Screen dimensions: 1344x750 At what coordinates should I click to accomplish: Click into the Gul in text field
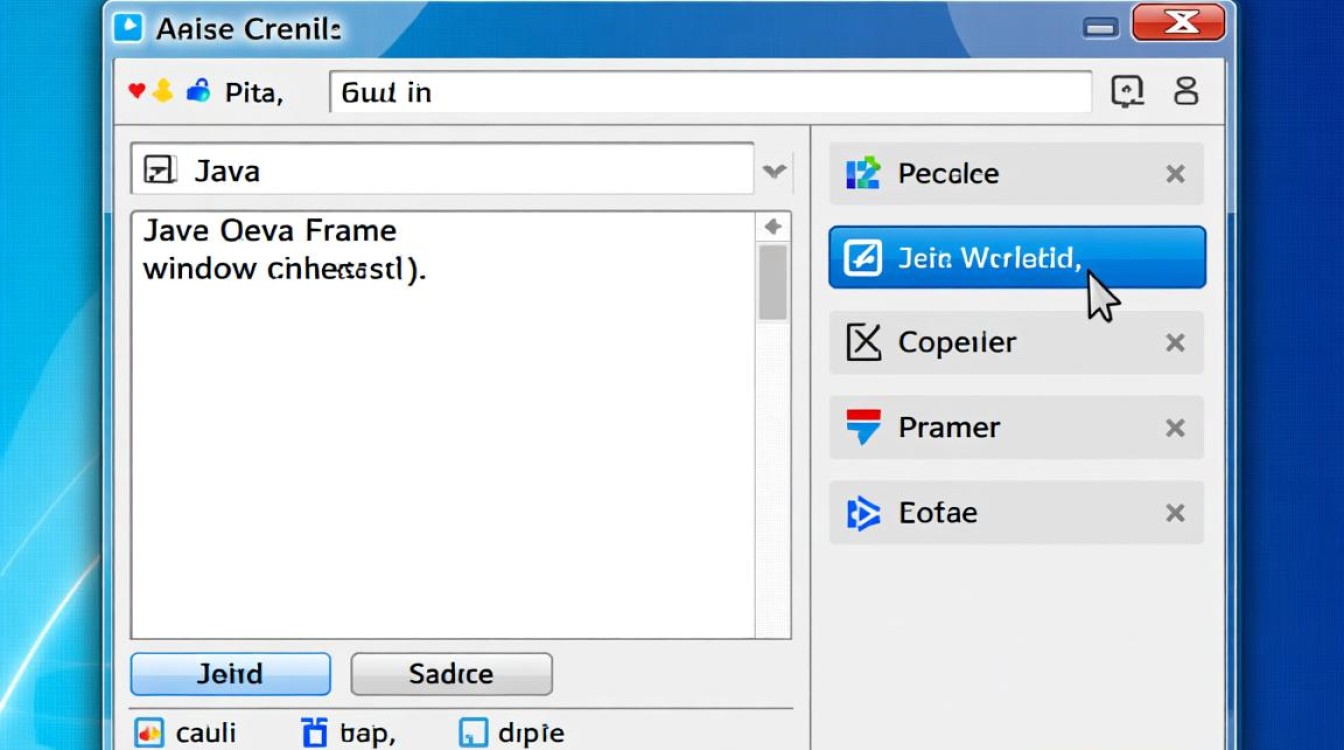(x=710, y=92)
